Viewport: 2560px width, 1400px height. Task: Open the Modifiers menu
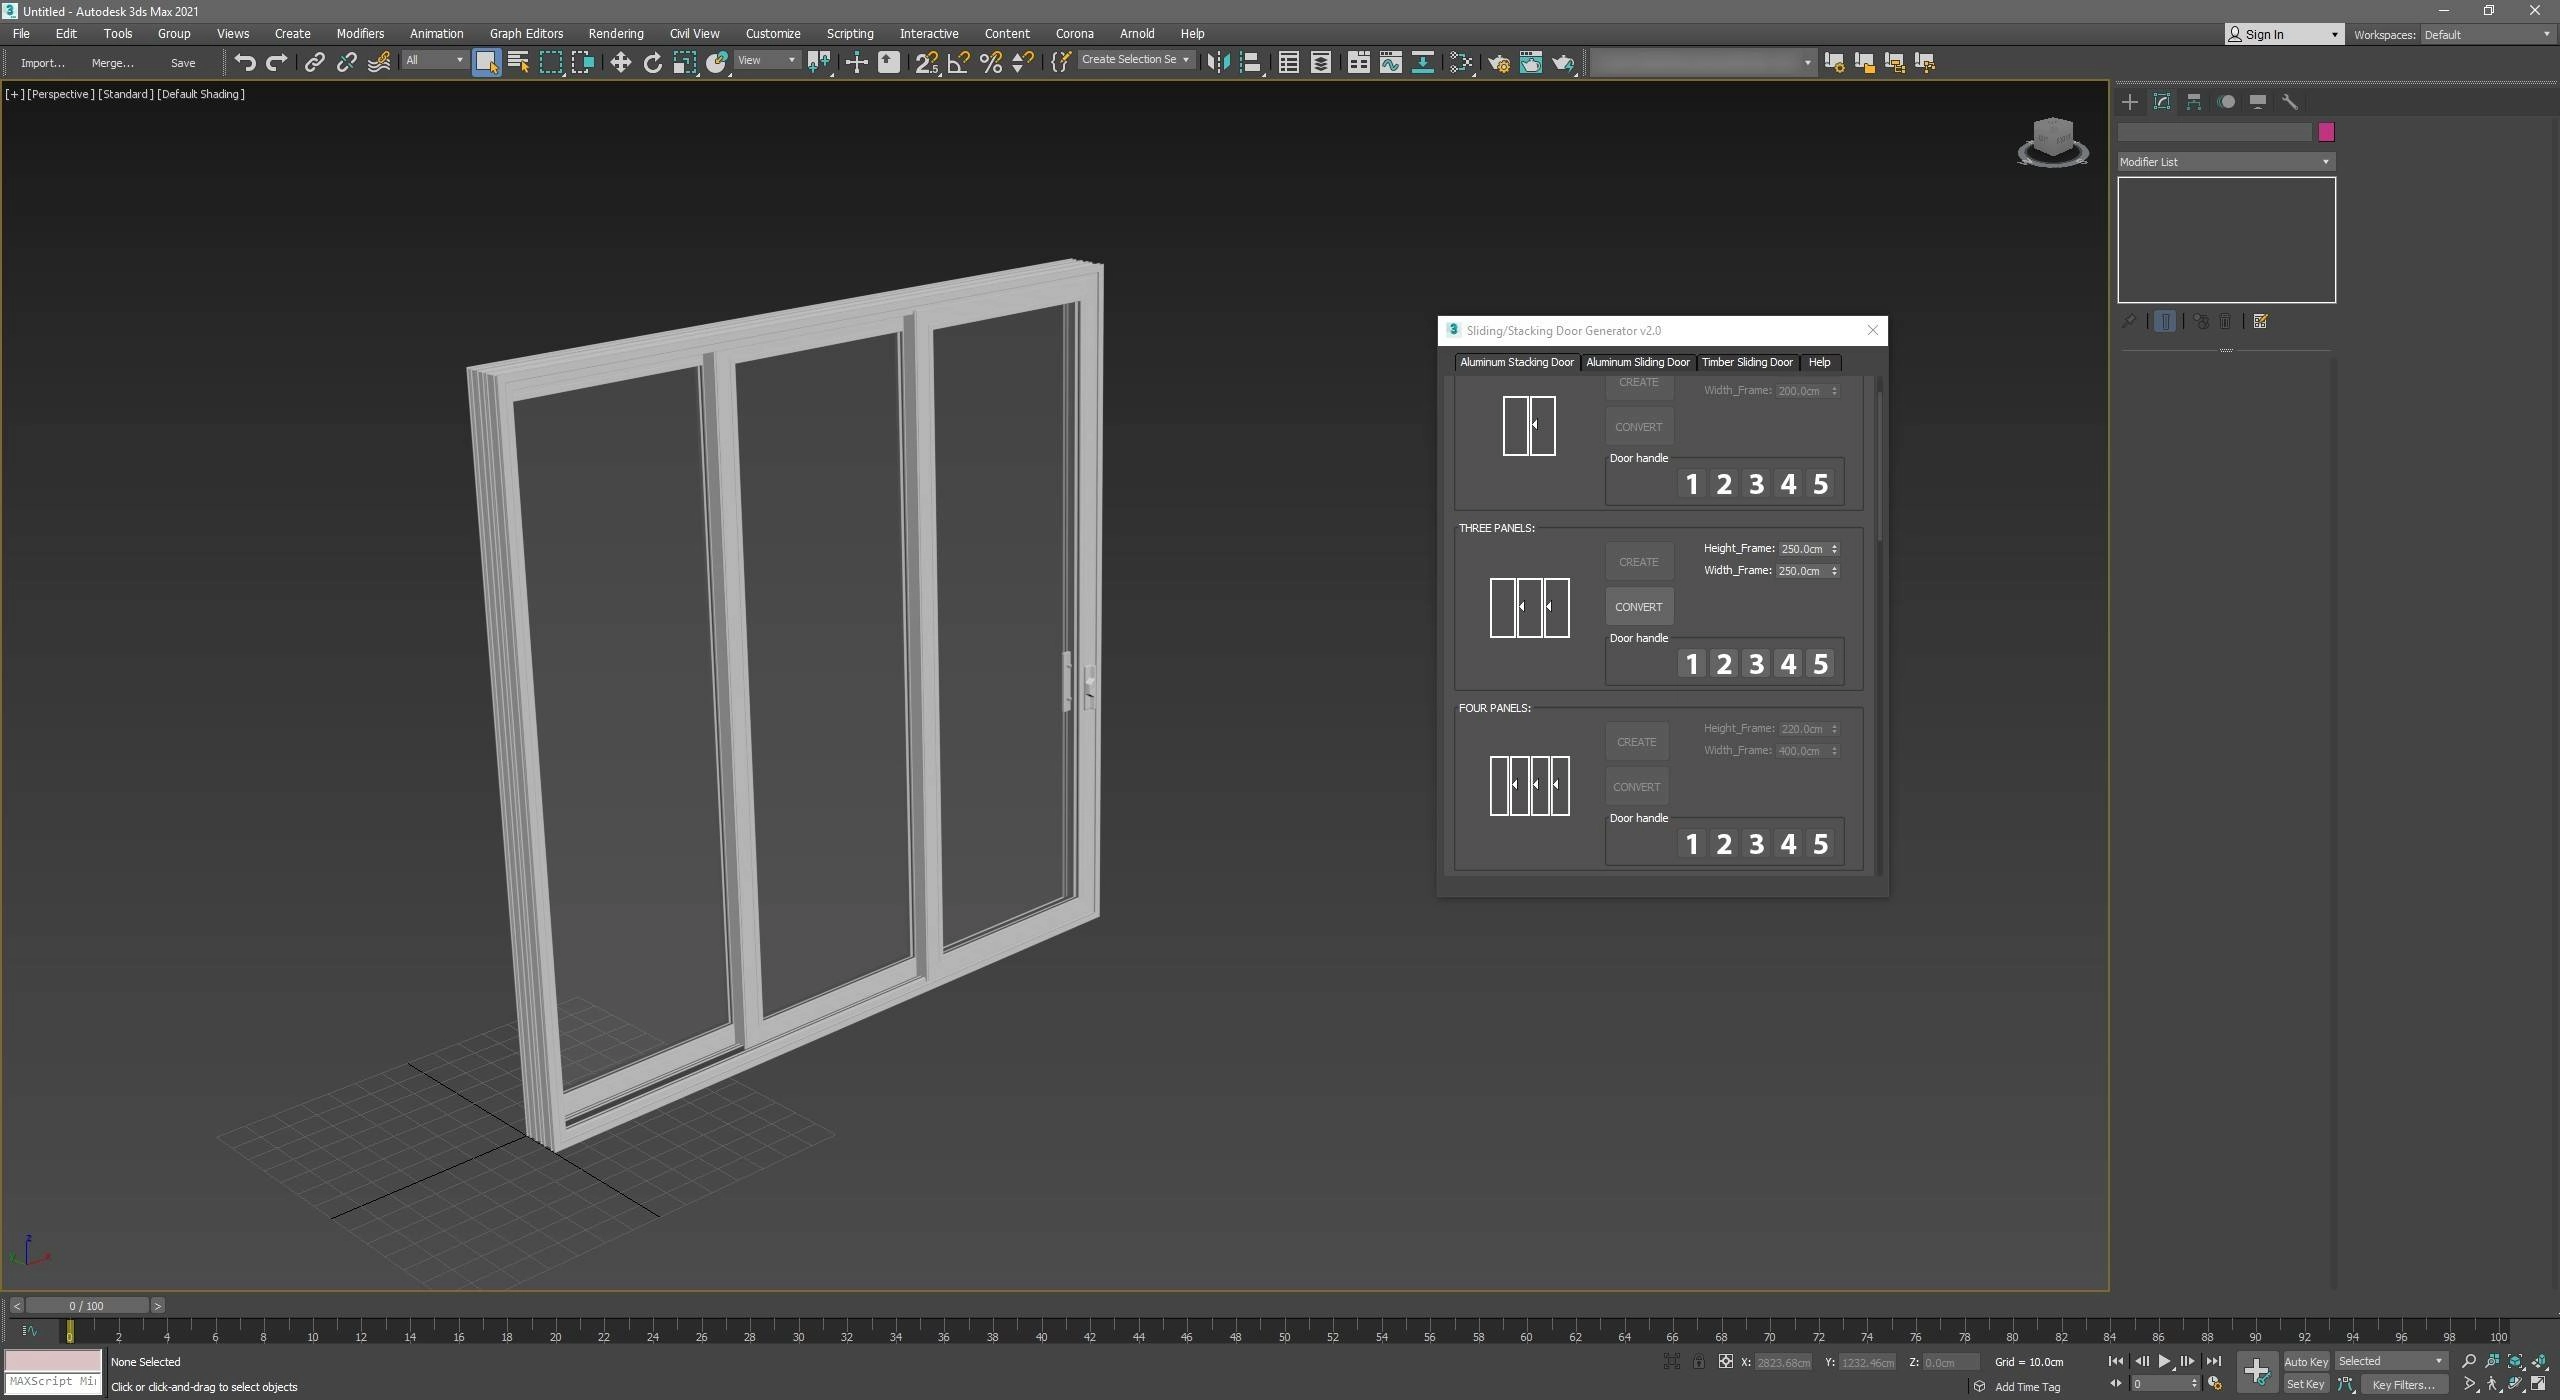360,33
